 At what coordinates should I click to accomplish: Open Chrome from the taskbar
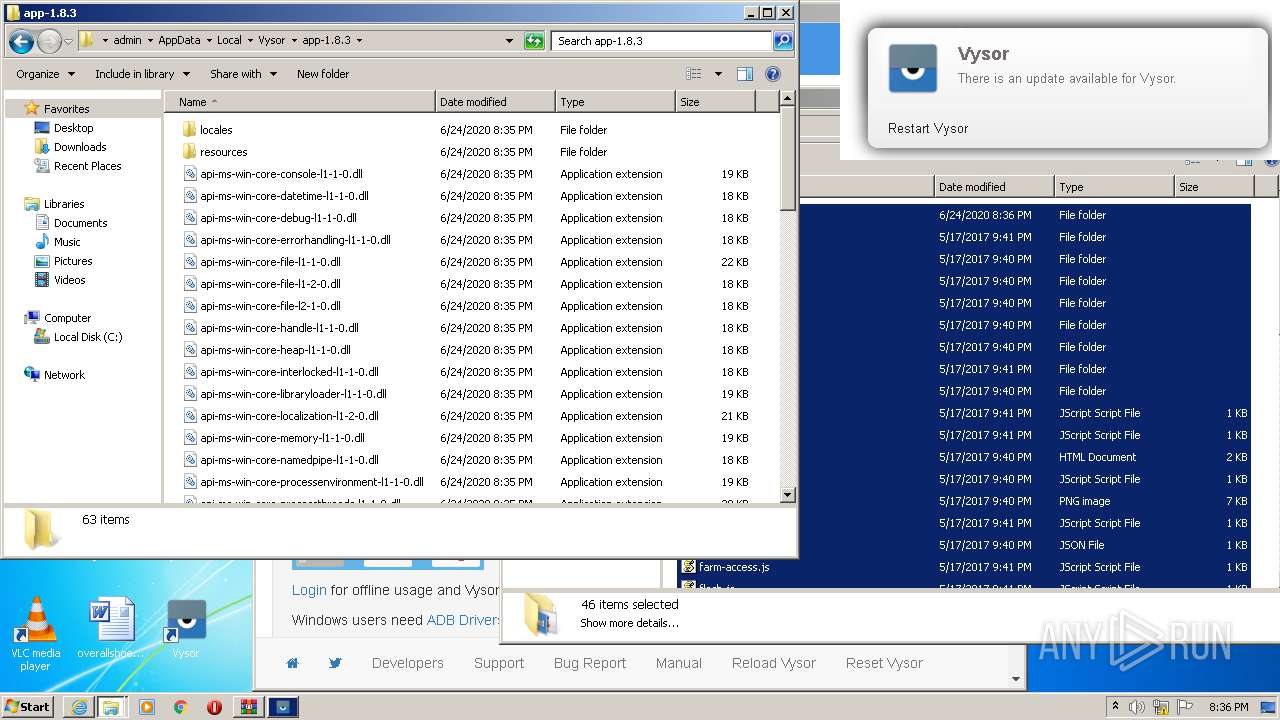pos(180,707)
